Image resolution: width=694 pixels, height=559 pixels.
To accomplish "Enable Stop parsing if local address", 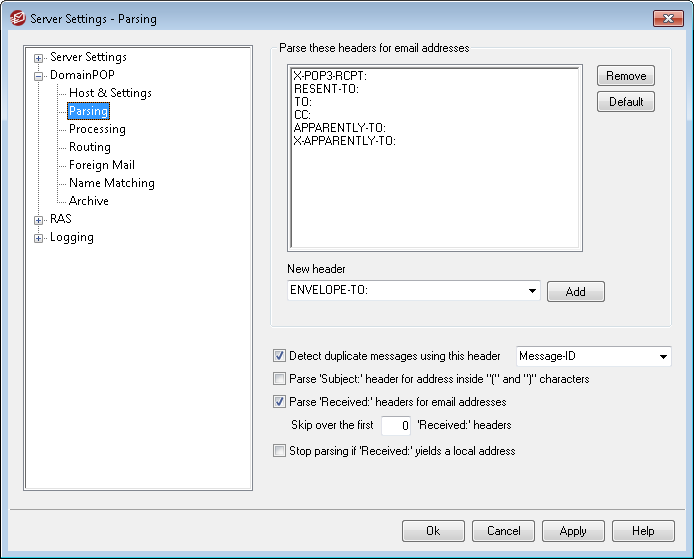I will click(x=279, y=451).
